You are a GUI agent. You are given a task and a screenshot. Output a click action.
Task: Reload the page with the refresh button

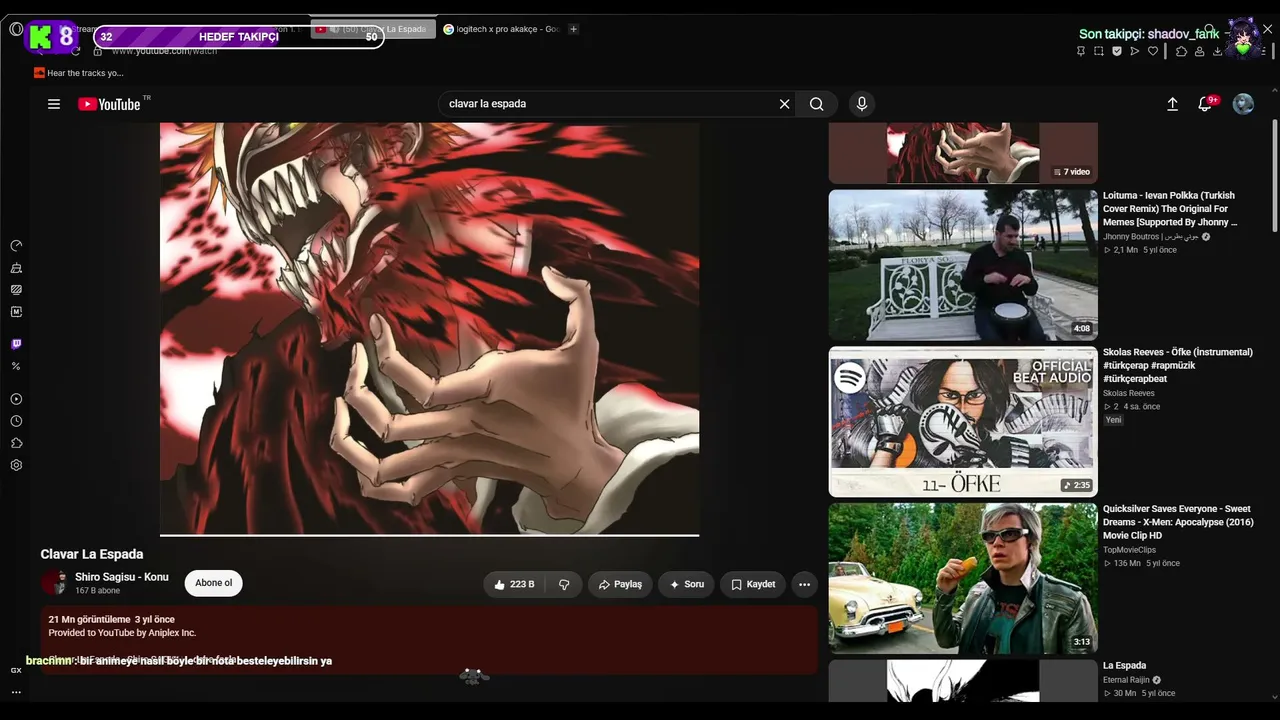pos(75,50)
